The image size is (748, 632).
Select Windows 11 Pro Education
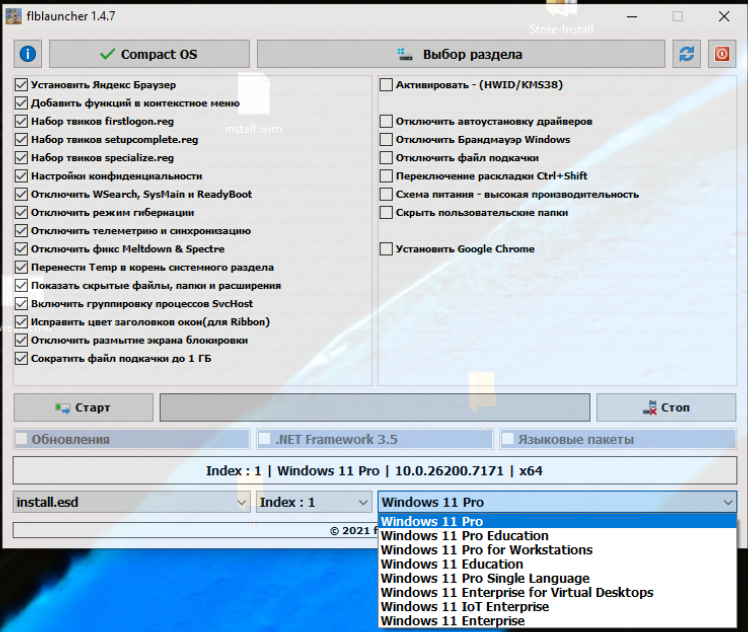[x=557, y=536]
